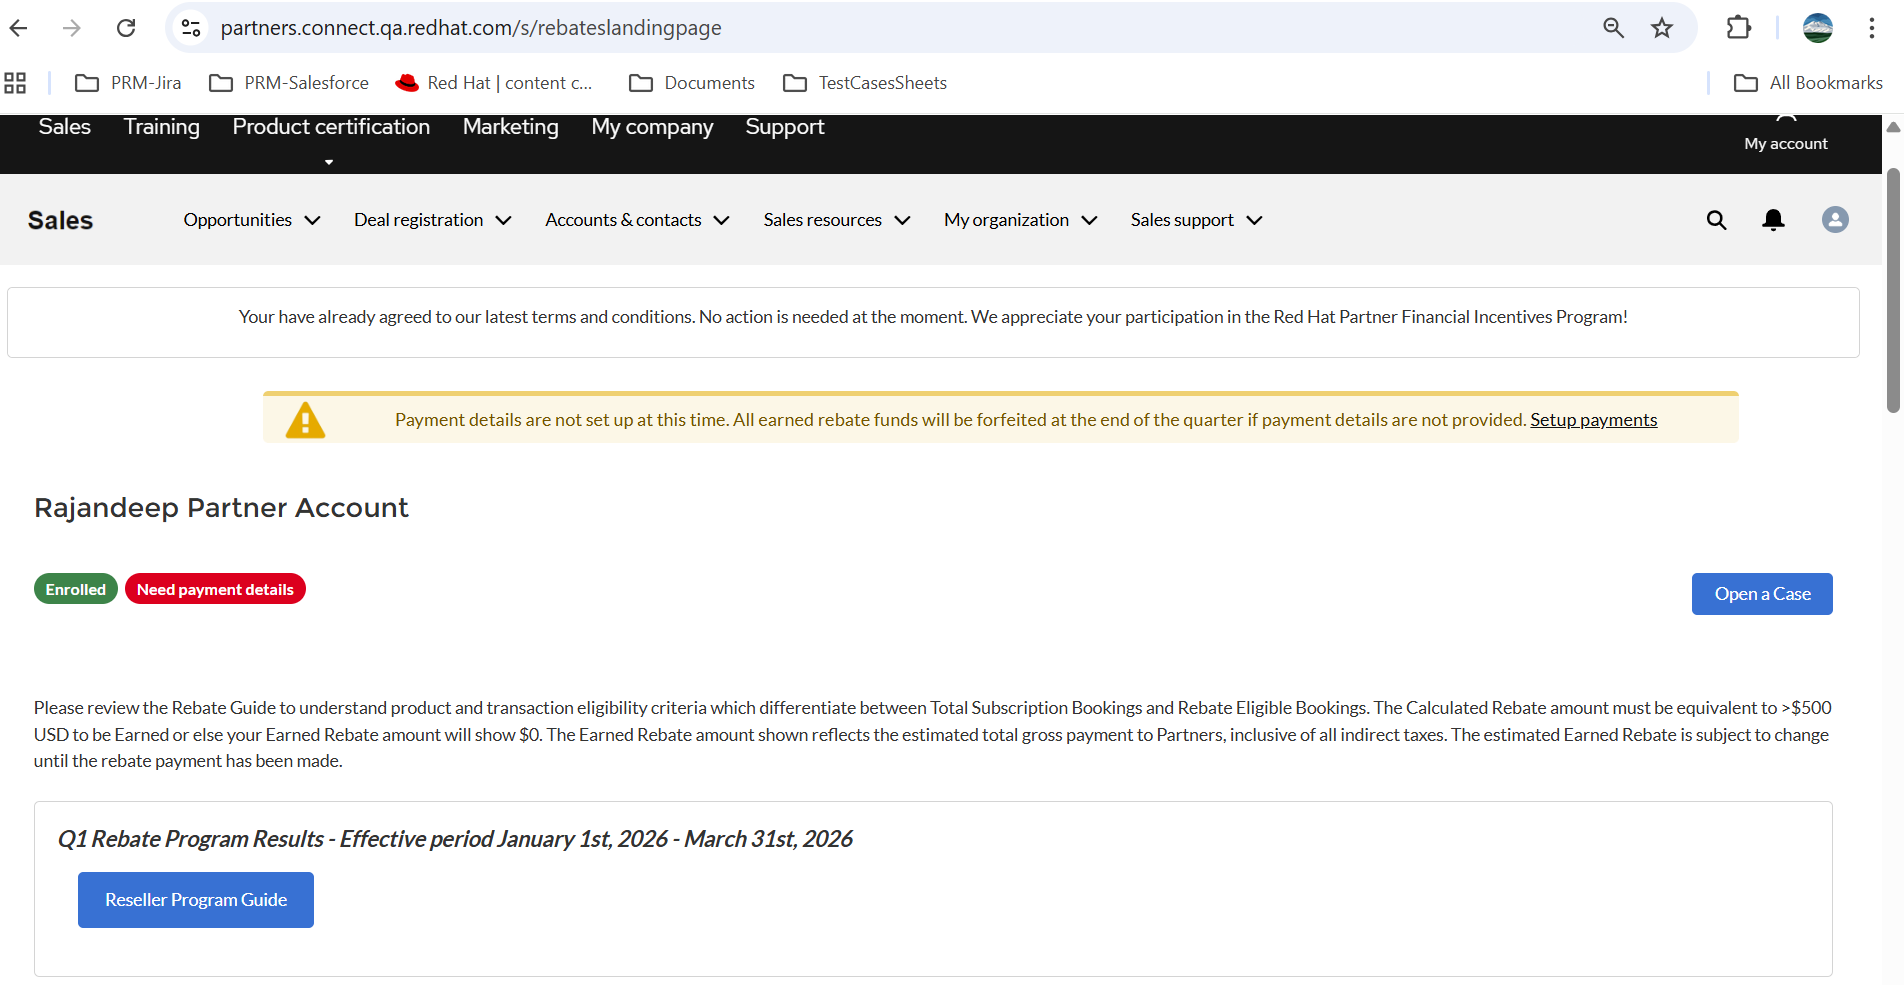
Task: View site information icon in address bar
Action: (191, 28)
